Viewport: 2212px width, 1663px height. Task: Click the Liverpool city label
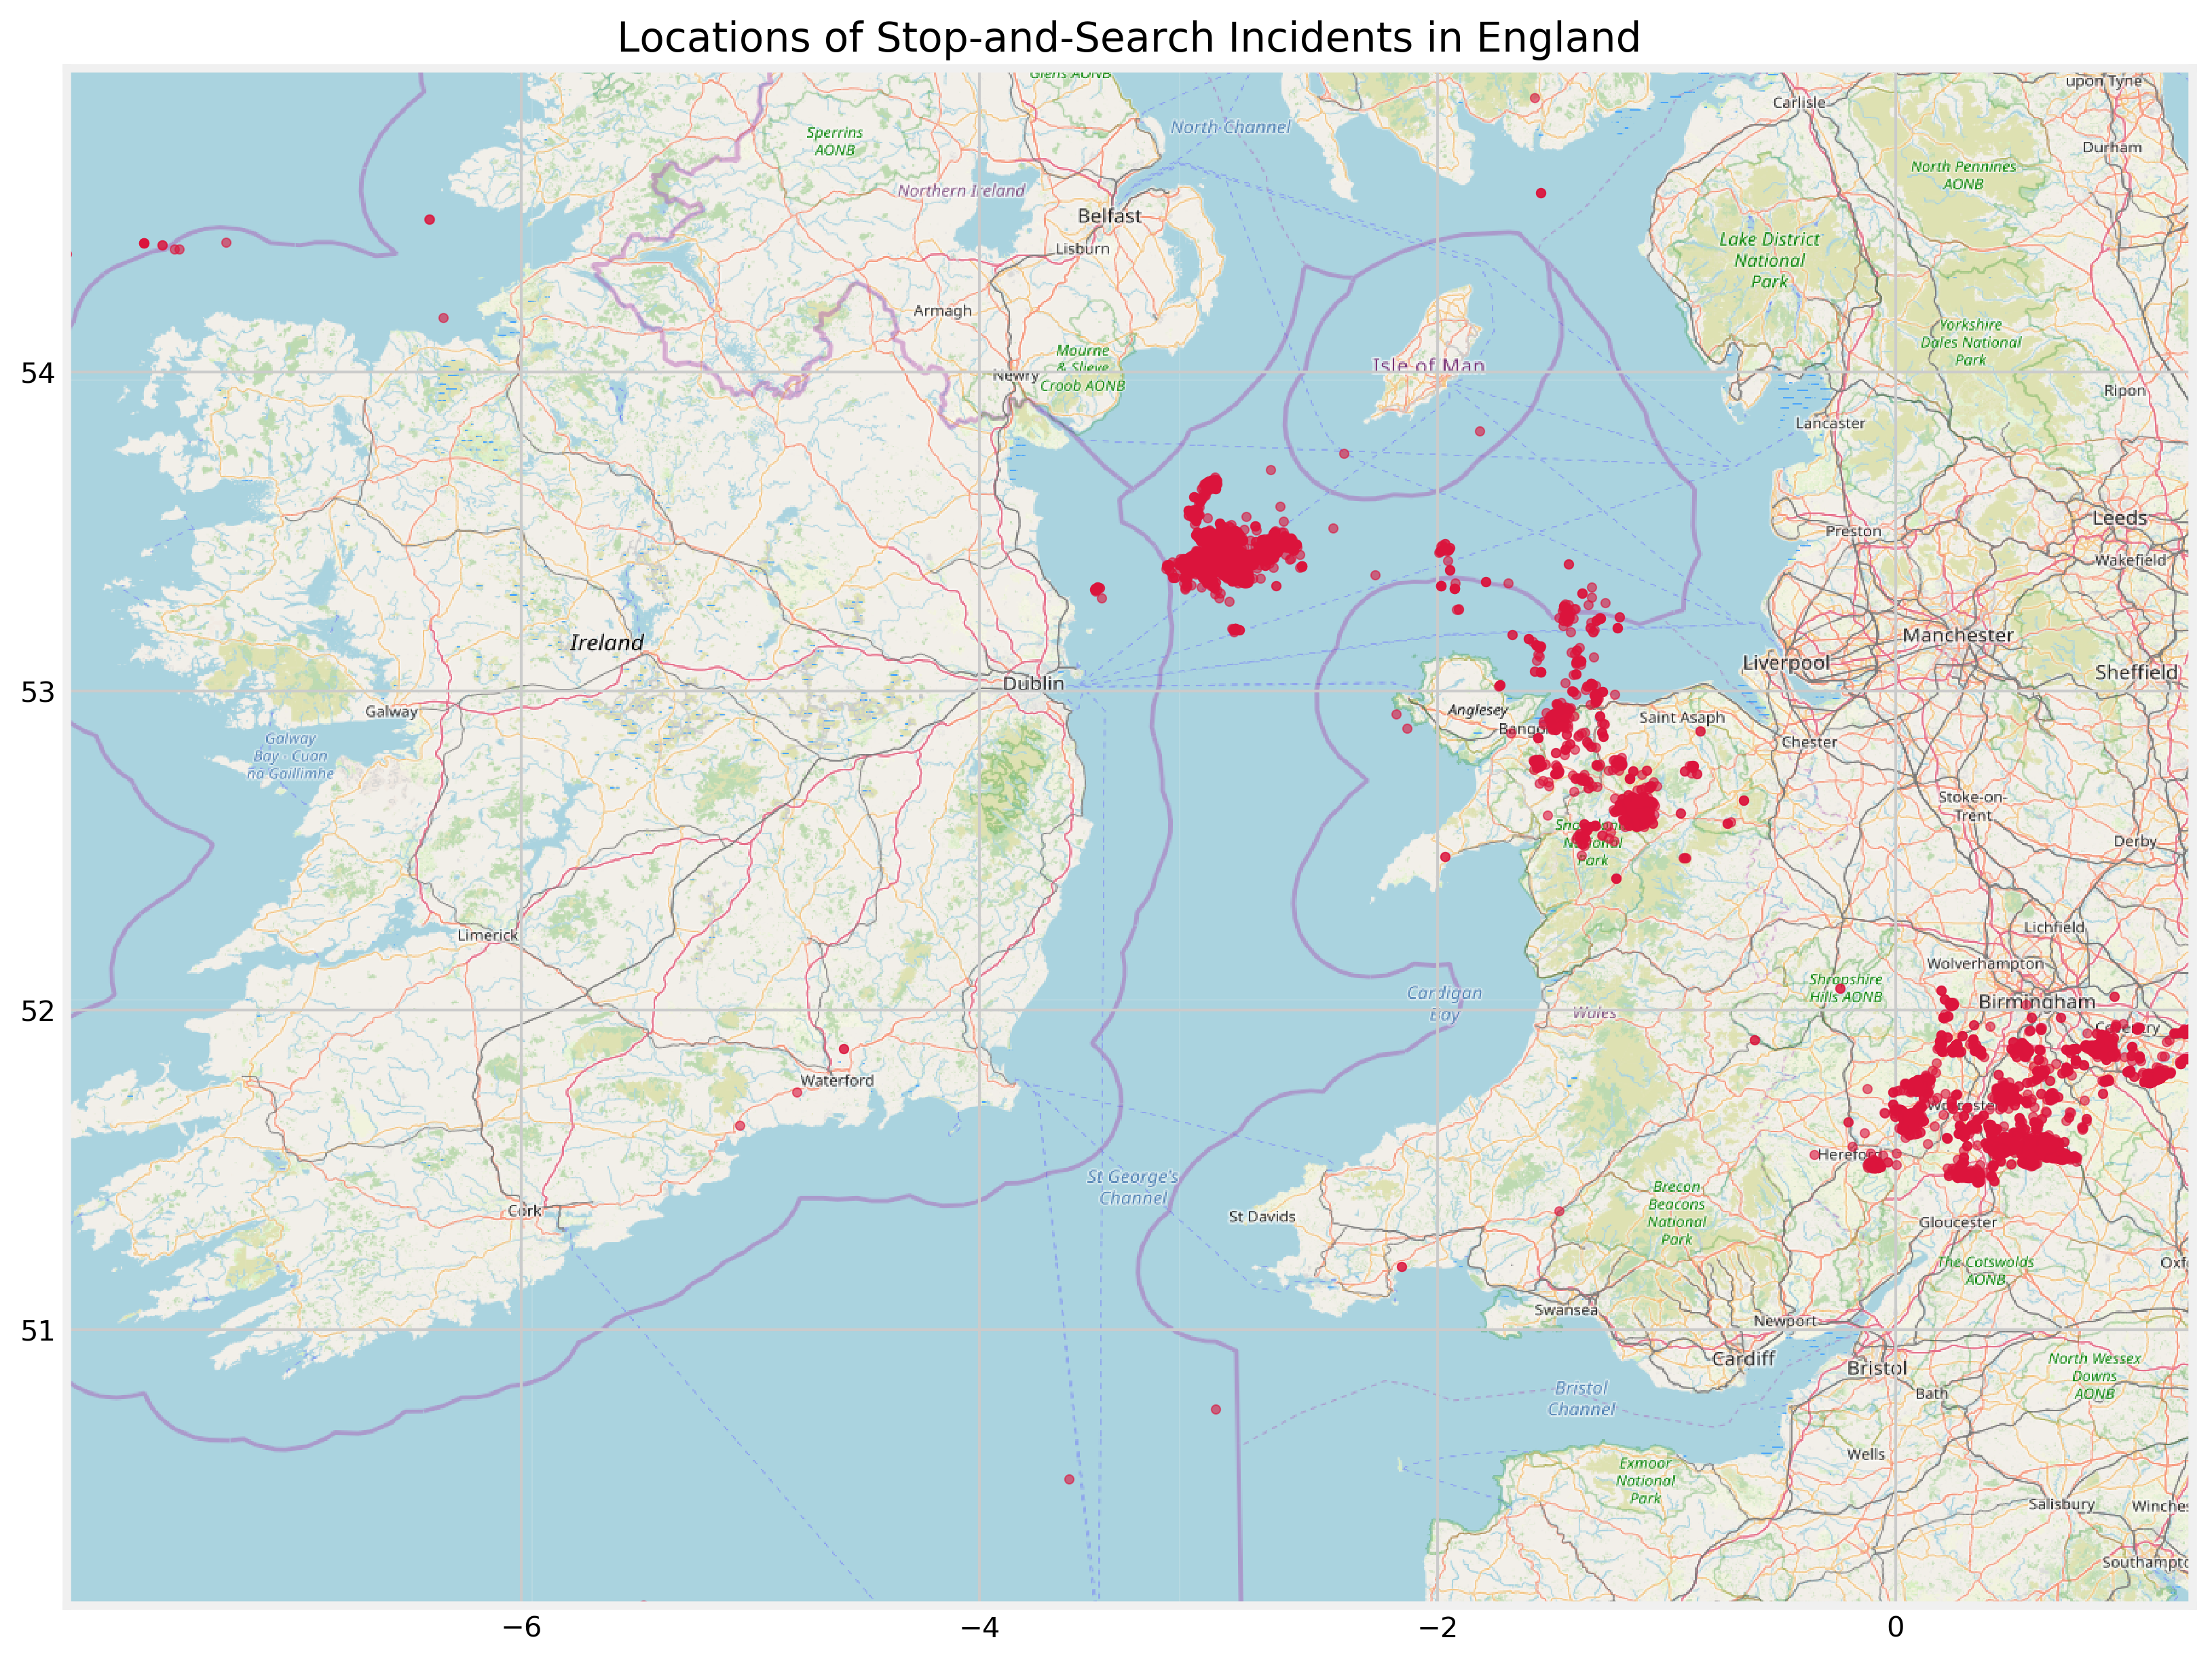coord(1786,663)
